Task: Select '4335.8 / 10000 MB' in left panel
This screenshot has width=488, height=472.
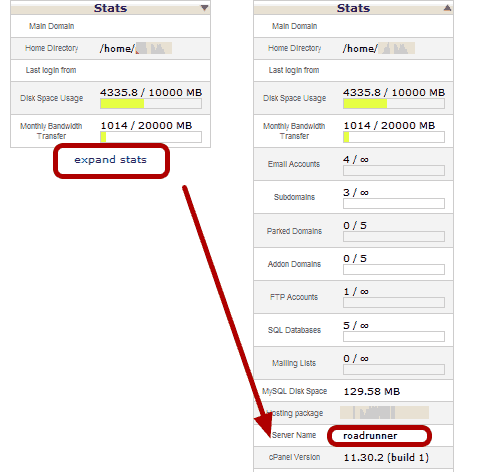Action: coord(151,92)
